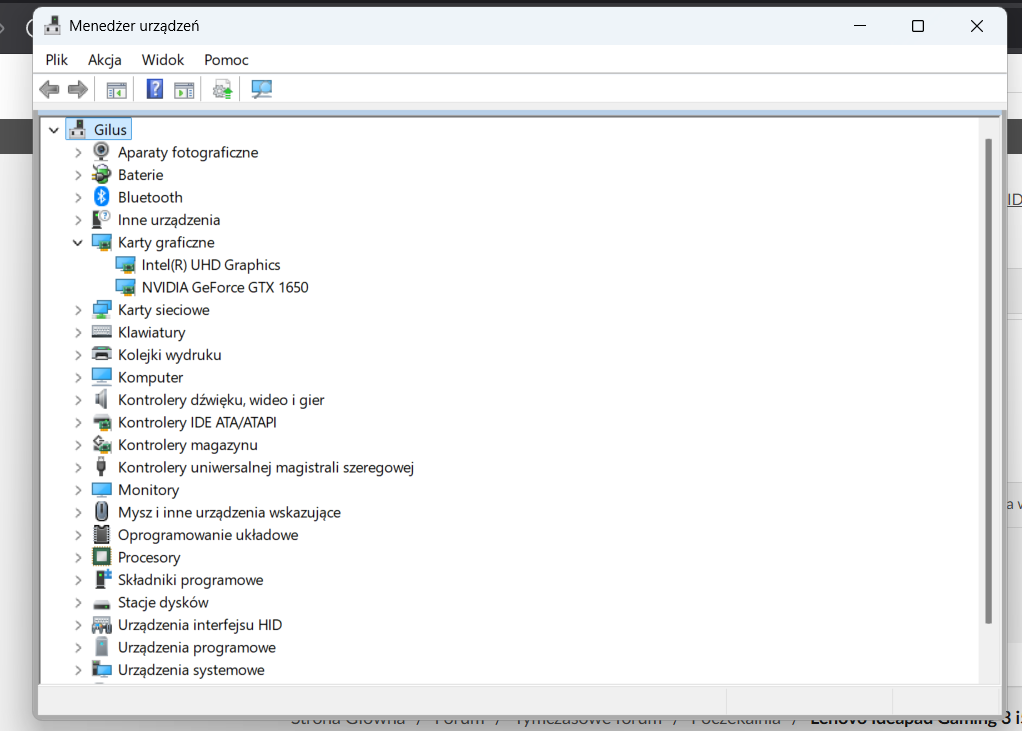Open the Akcja menu
This screenshot has height=731, width=1022.
104,60
